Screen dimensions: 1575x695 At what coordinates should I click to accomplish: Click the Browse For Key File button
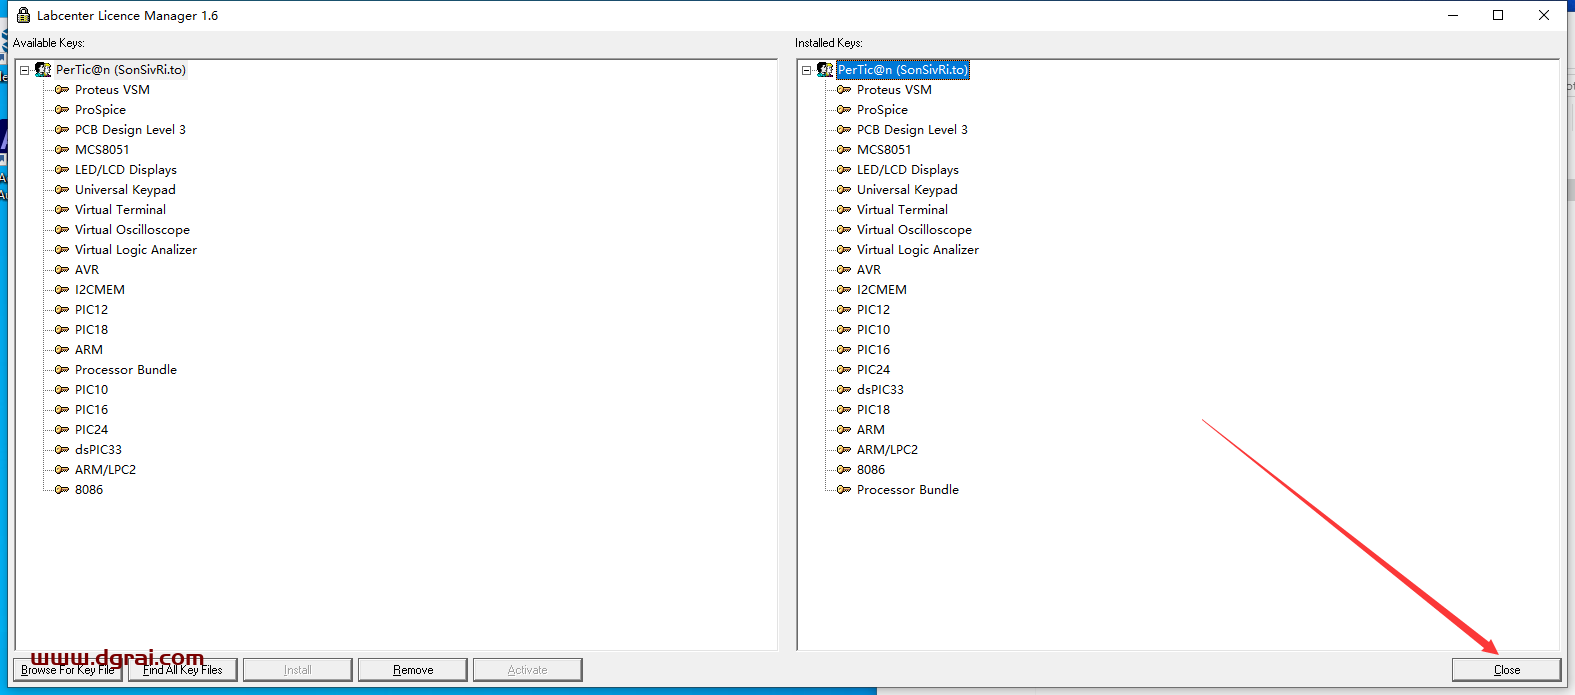(68, 670)
